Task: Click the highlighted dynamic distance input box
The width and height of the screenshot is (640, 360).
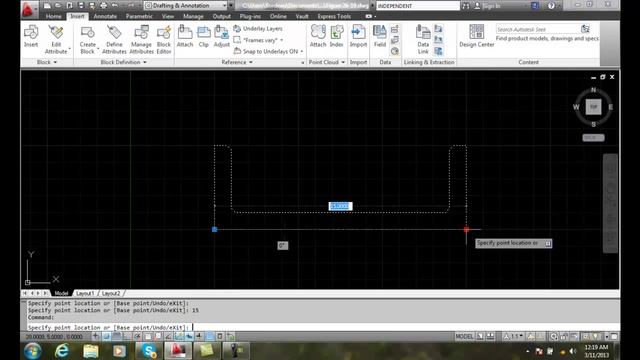Action: 340,206
